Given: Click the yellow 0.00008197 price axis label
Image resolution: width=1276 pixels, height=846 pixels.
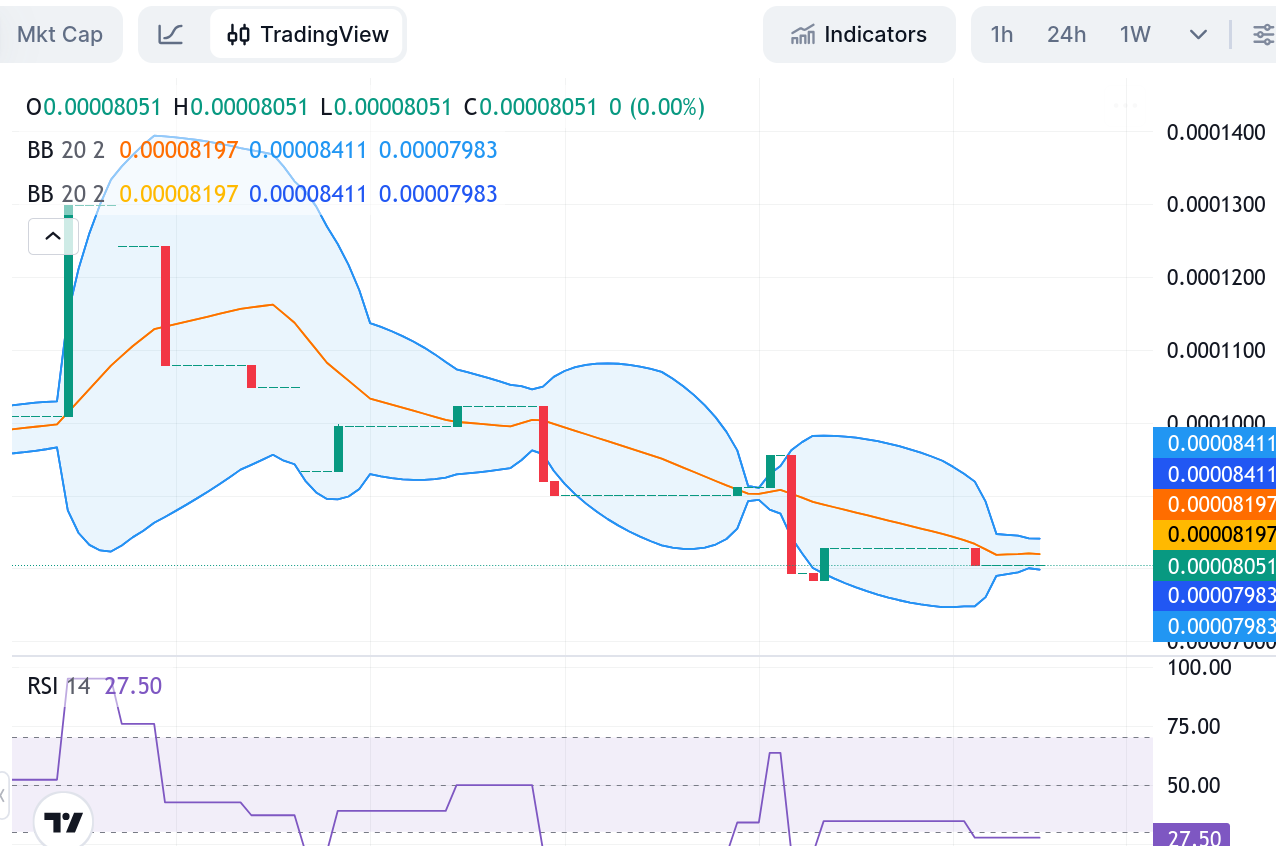Looking at the screenshot, I should [x=1215, y=535].
